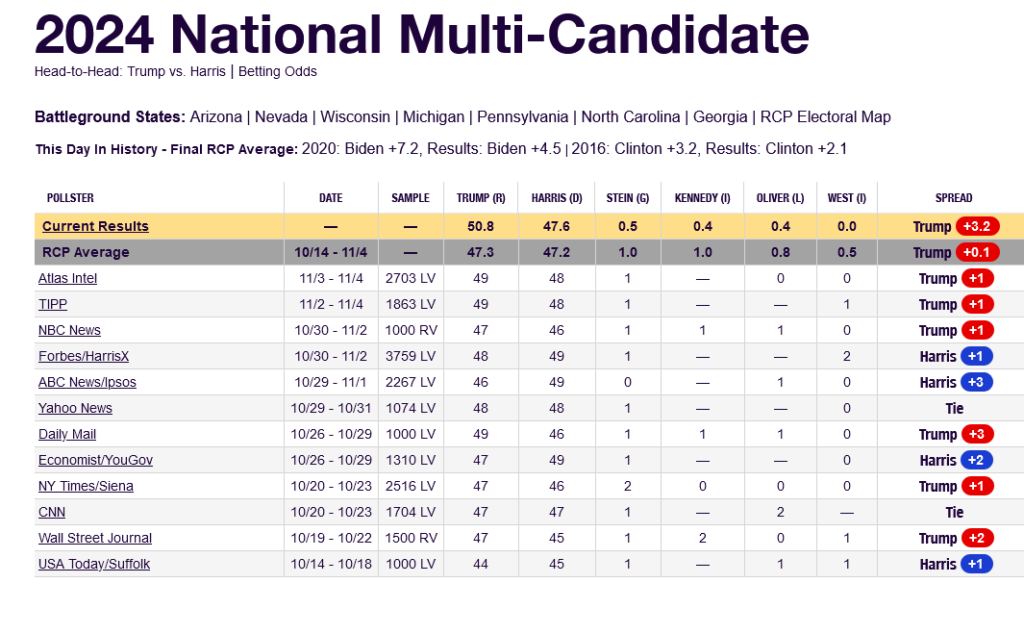Select the SPREAD column header
The image size is (1024, 634).
(953, 198)
